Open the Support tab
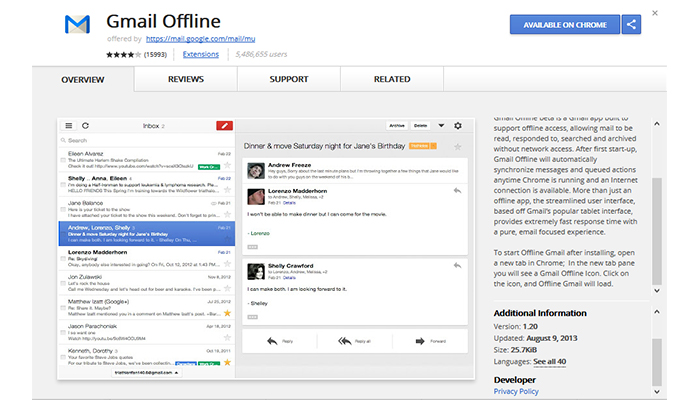700x400 pixels. point(289,79)
